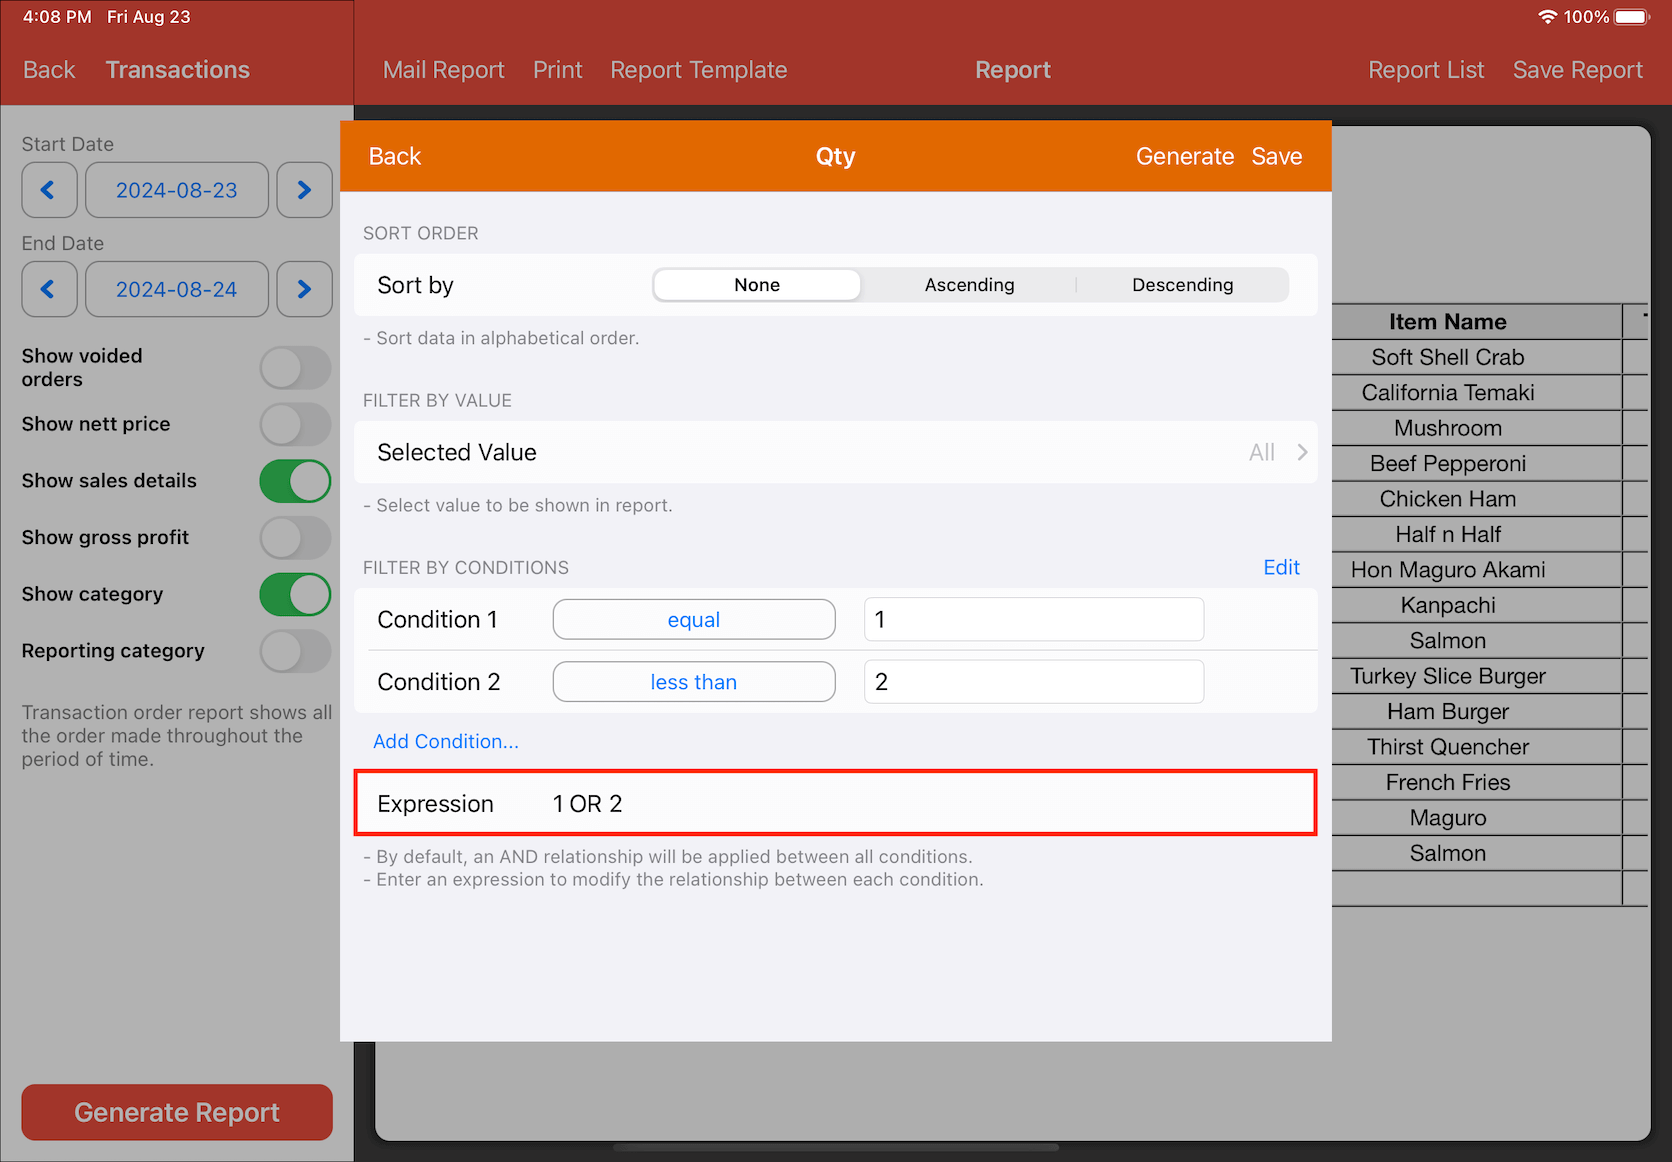Click Start Date next day arrow

304,190
